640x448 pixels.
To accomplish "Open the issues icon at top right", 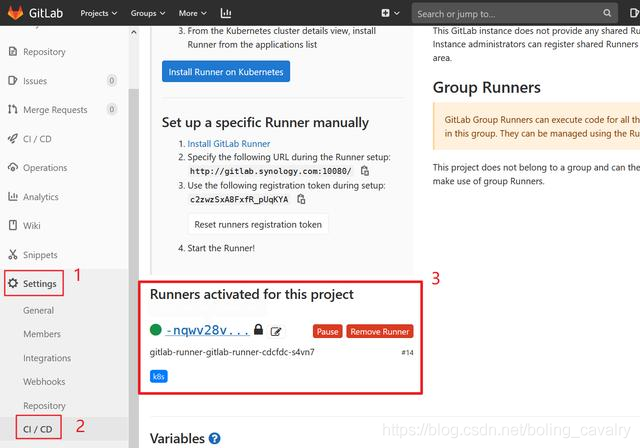I will (634, 13).
